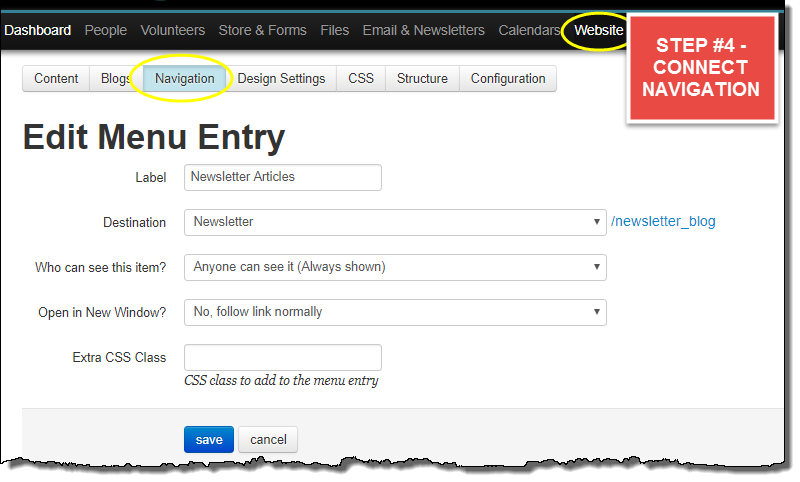Click the Label field with Newsletter Articles
This screenshot has width=800, height=482.
pos(283,177)
